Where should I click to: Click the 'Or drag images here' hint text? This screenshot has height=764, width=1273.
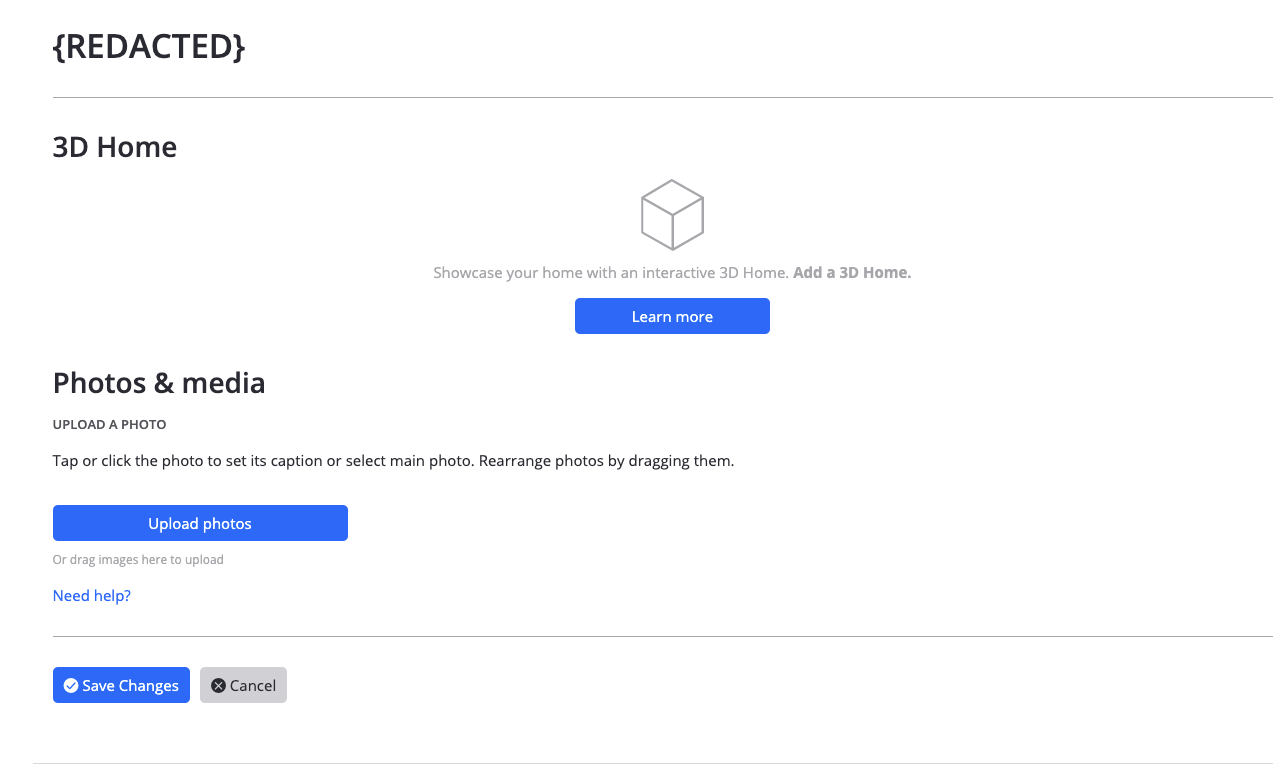[138, 560]
